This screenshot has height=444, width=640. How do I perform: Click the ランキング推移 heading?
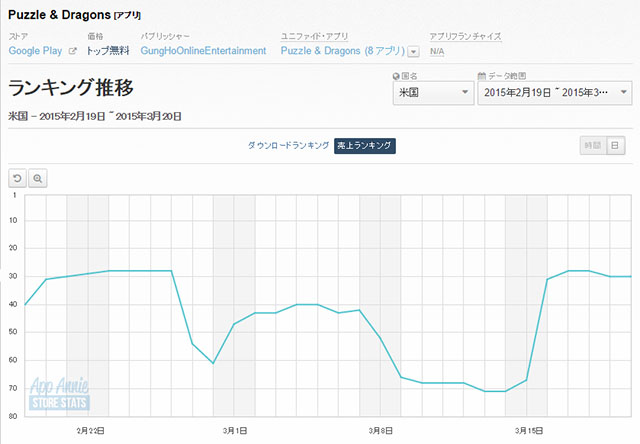[71, 87]
